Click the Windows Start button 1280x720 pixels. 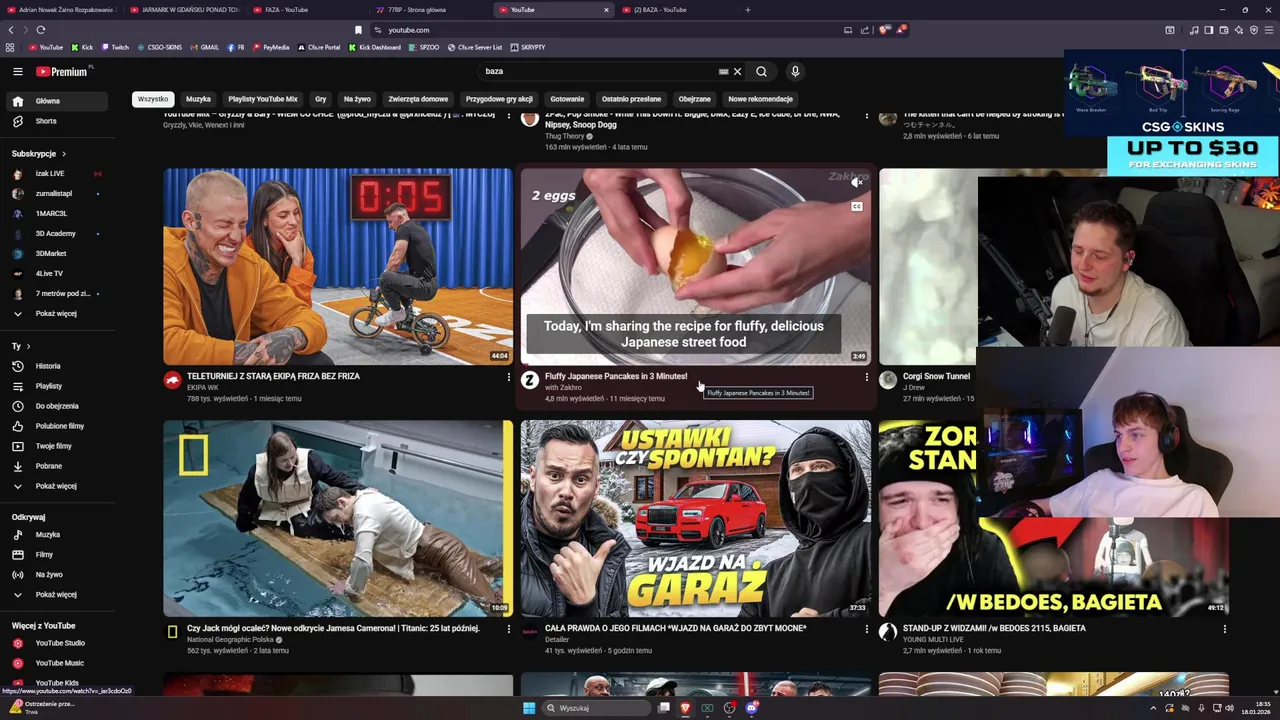click(529, 708)
